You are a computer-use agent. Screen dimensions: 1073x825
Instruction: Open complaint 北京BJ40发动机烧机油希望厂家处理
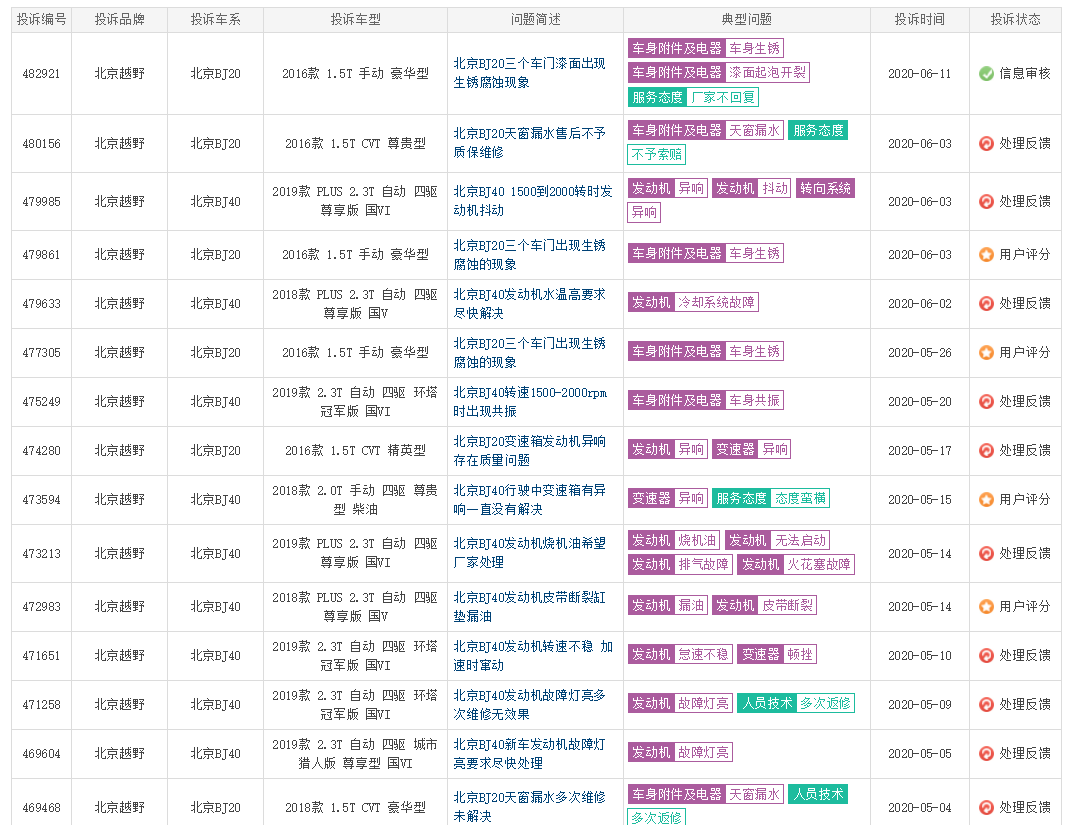point(529,553)
